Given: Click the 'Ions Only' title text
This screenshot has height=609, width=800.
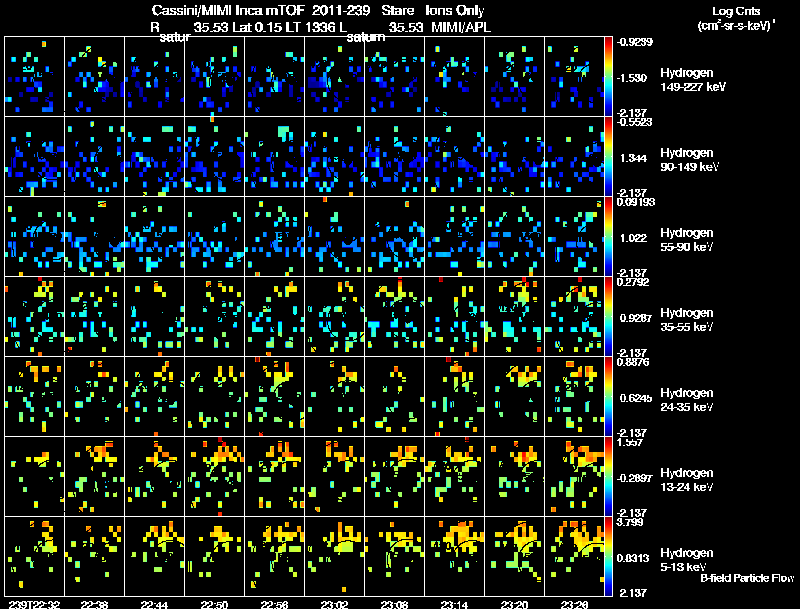Looking at the screenshot, I should (455, 11).
